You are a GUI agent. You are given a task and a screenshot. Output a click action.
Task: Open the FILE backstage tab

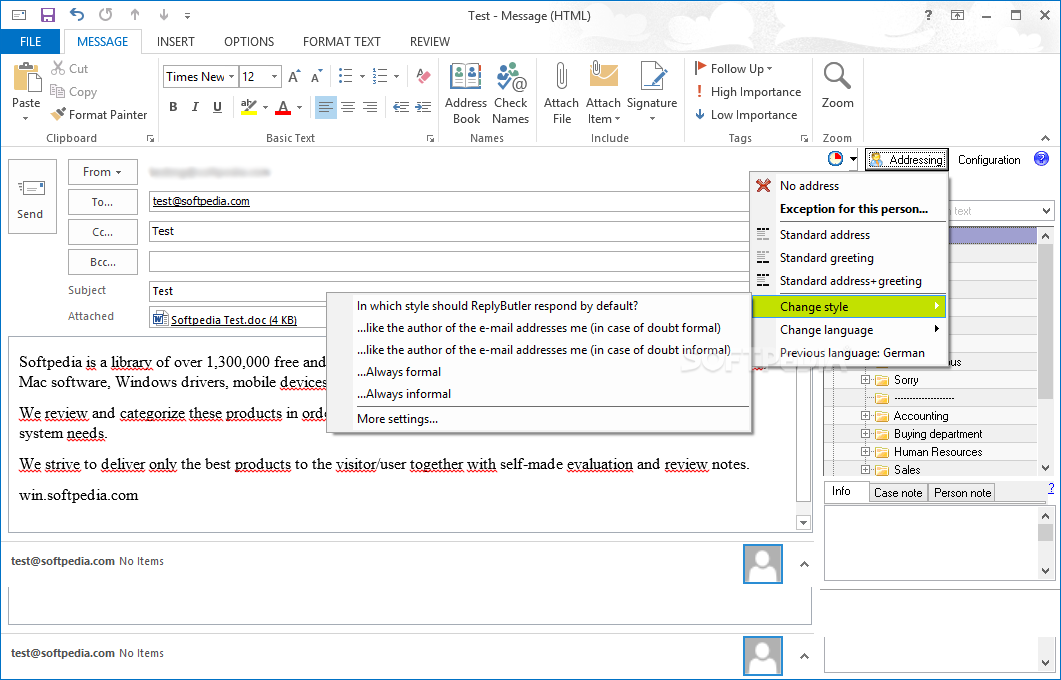pyautogui.click(x=30, y=41)
